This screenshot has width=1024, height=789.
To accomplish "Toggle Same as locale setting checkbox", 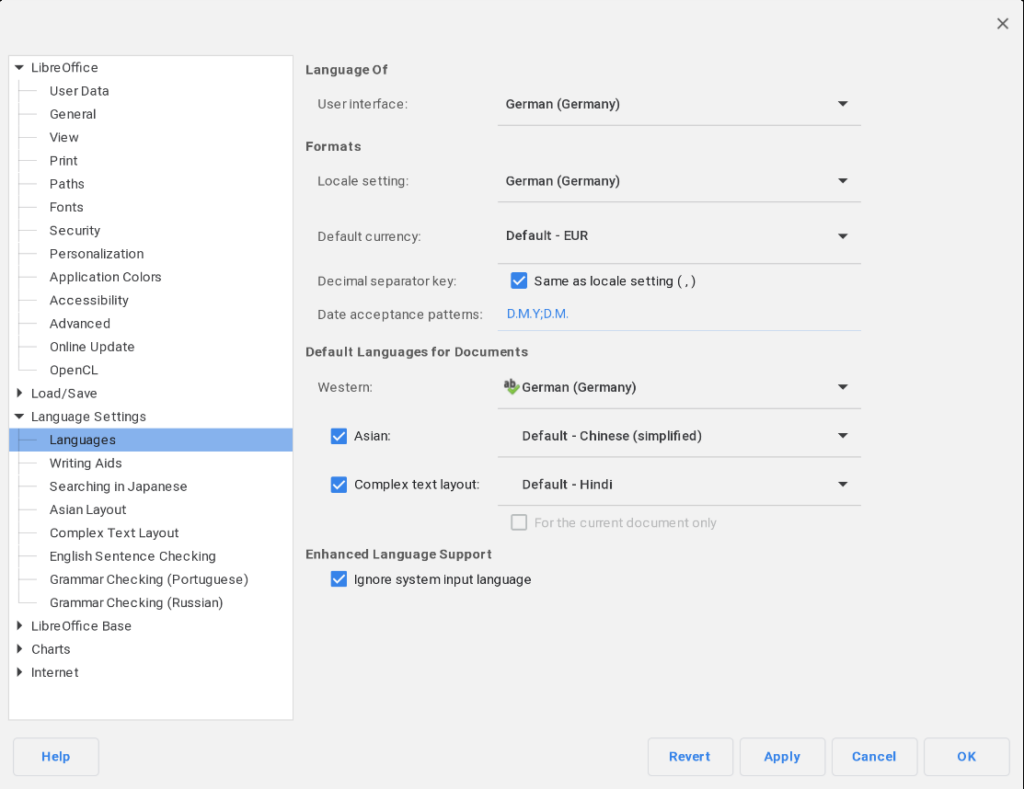I will point(519,281).
